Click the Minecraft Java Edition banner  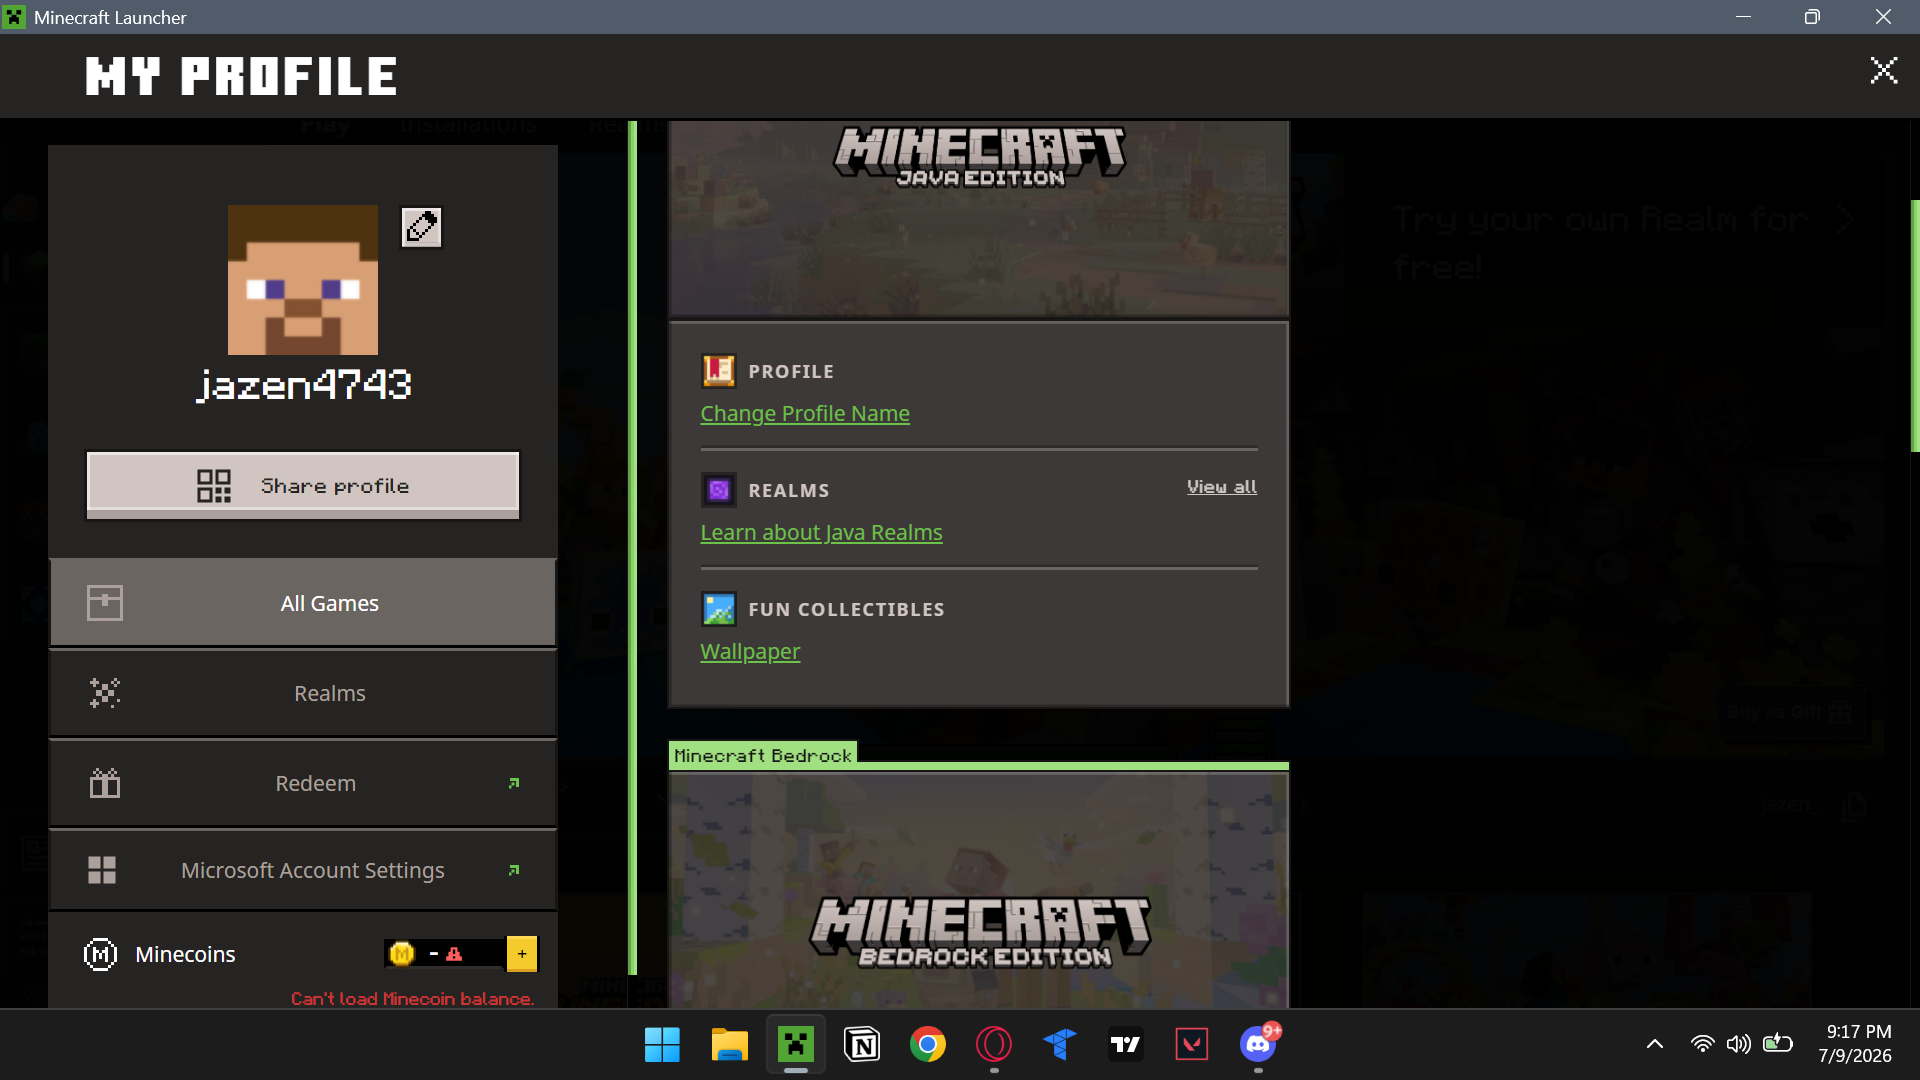(979, 219)
